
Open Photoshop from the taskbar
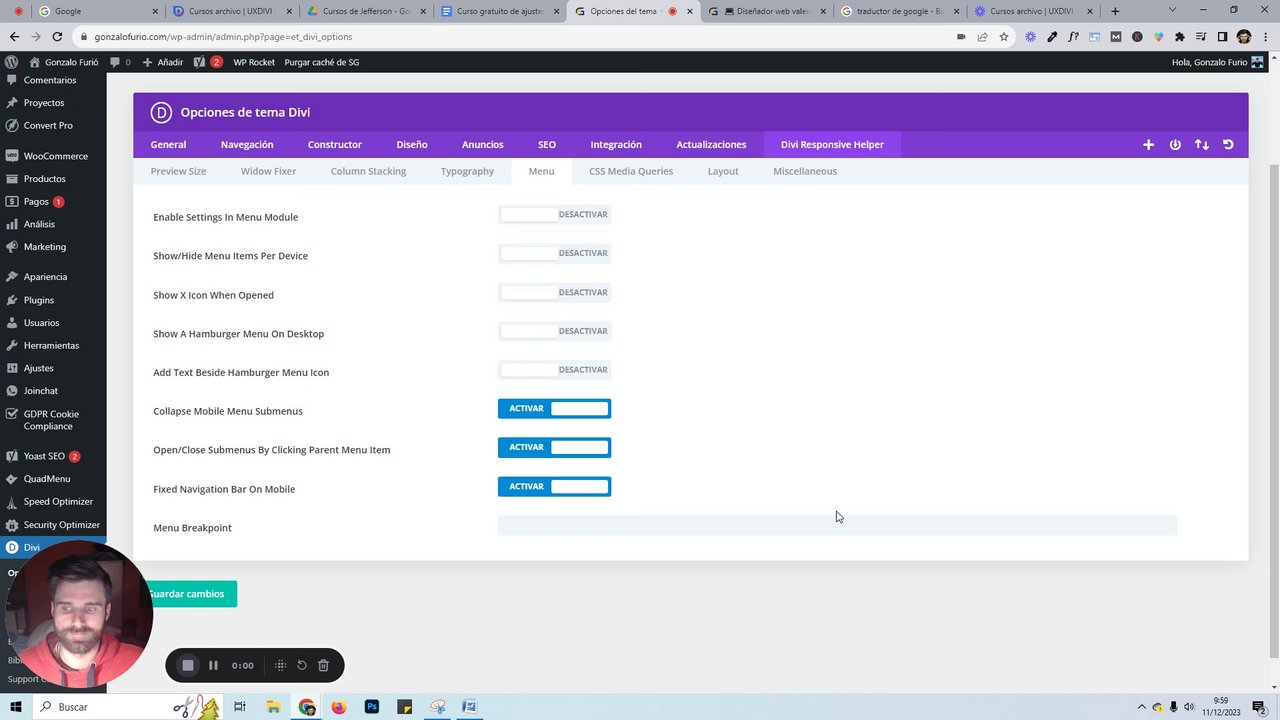tap(371, 707)
